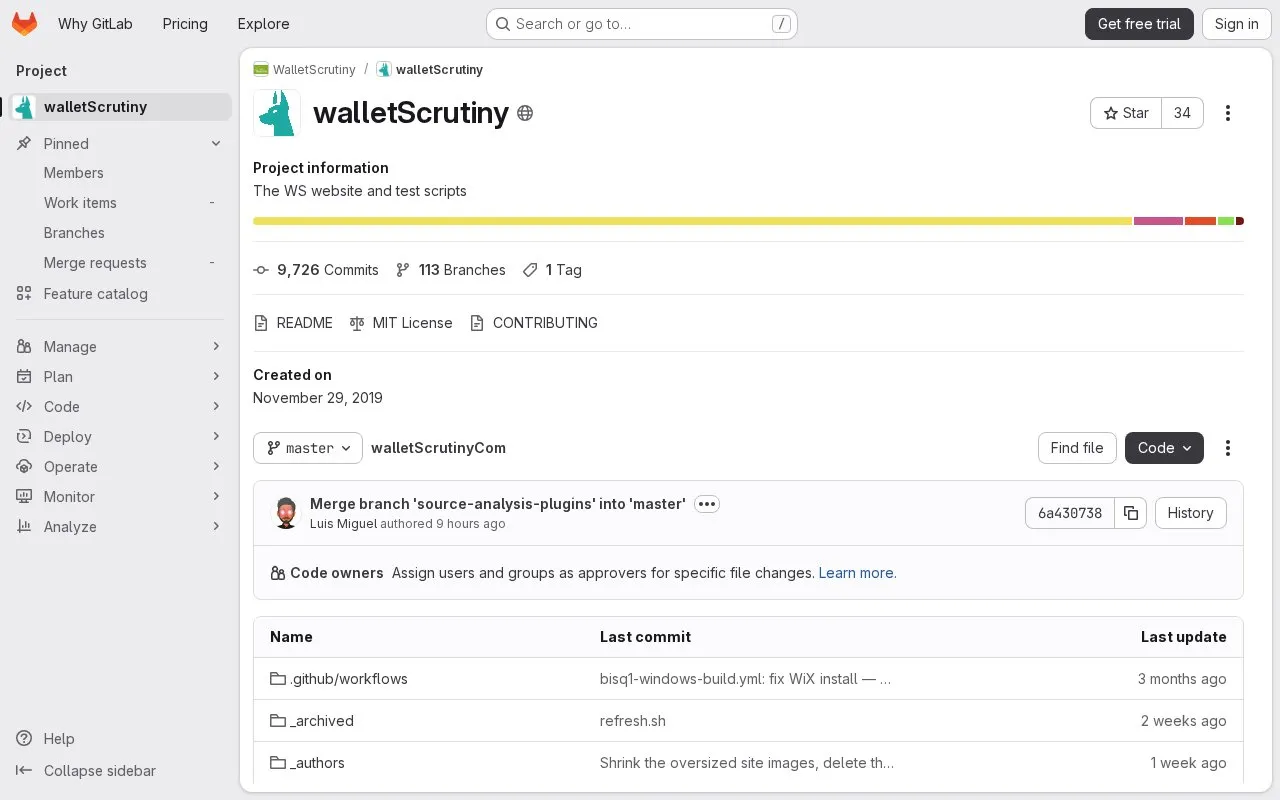Expand the Manage section
The image size is (1280, 800).
(x=120, y=347)
